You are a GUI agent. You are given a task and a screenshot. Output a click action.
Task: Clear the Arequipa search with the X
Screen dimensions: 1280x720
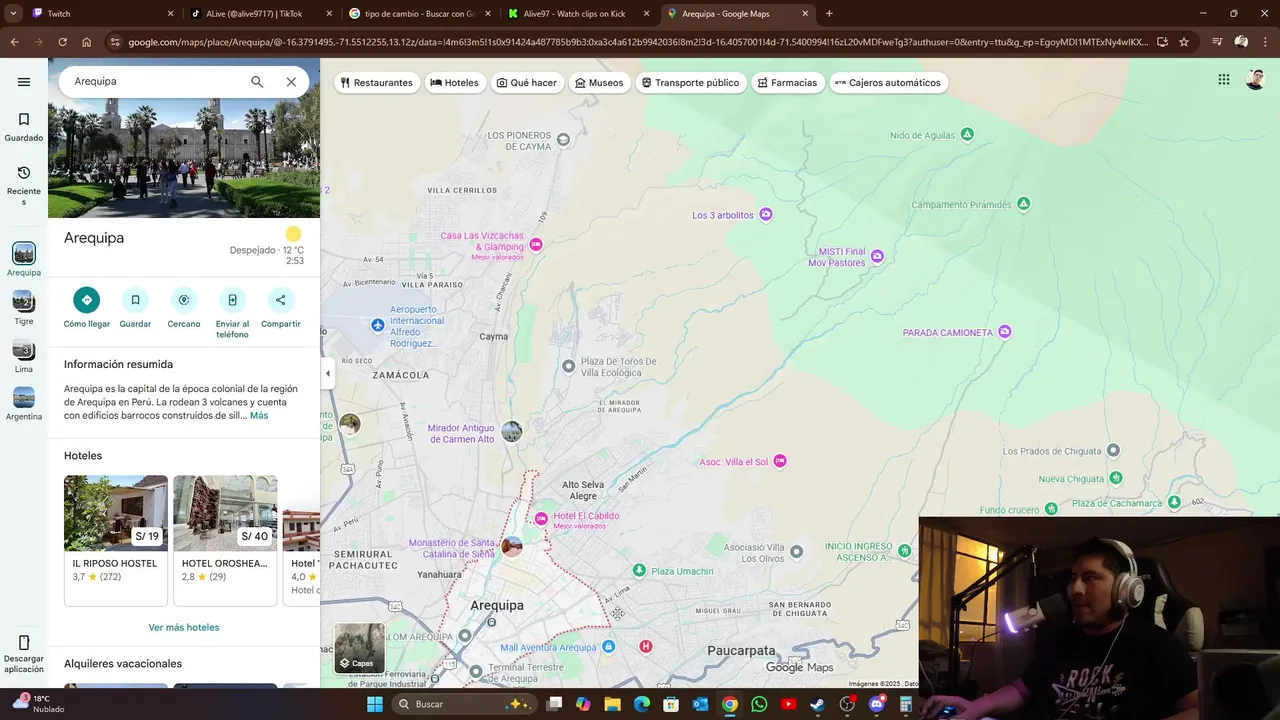pyautogui.click(x=291, y=82)
